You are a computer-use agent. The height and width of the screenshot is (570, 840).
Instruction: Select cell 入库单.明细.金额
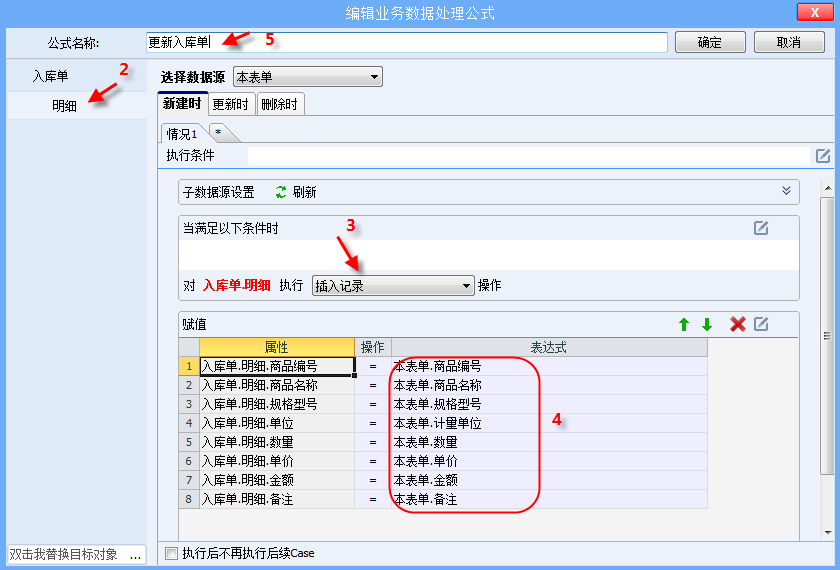276,480
